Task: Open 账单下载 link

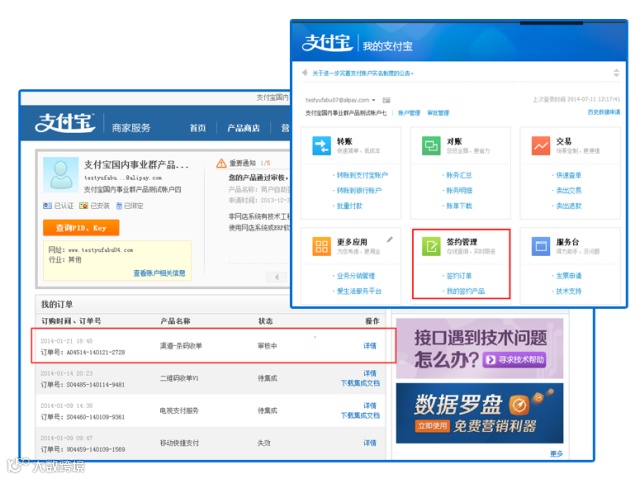Action: click(x=459, y=206)
